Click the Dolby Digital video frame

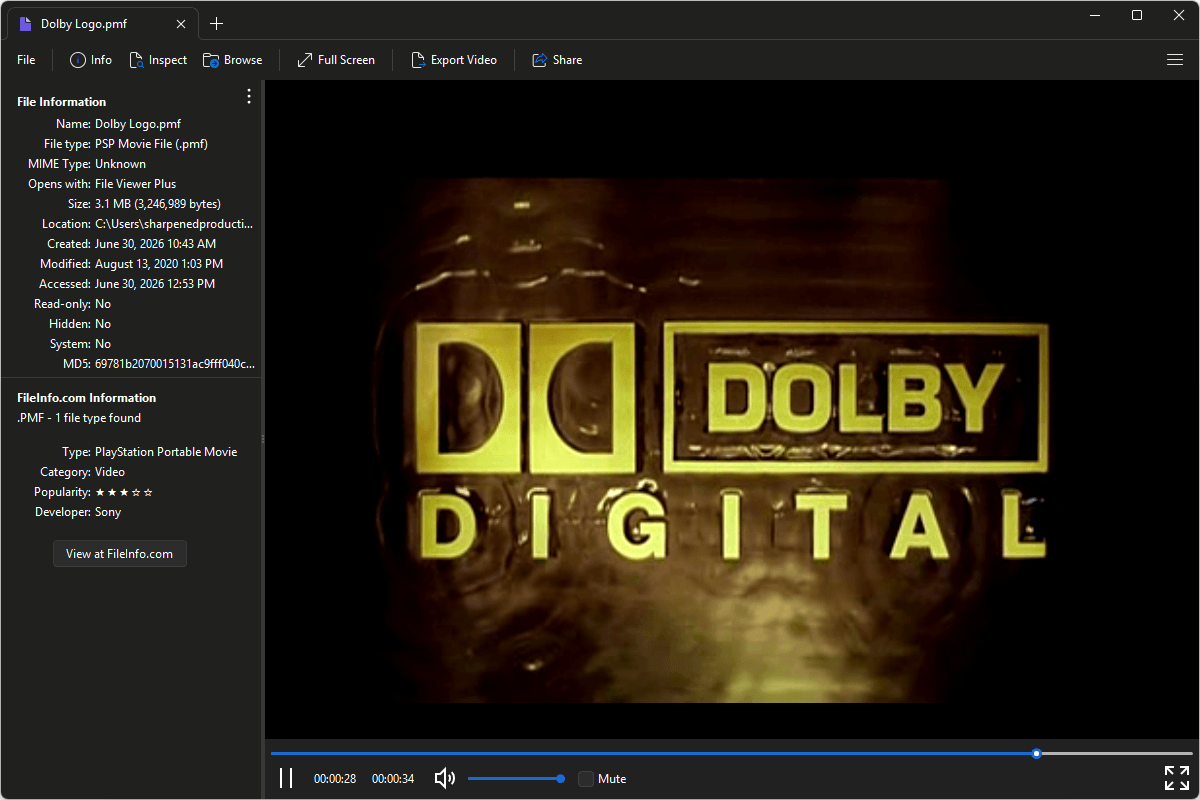(730, 410)
